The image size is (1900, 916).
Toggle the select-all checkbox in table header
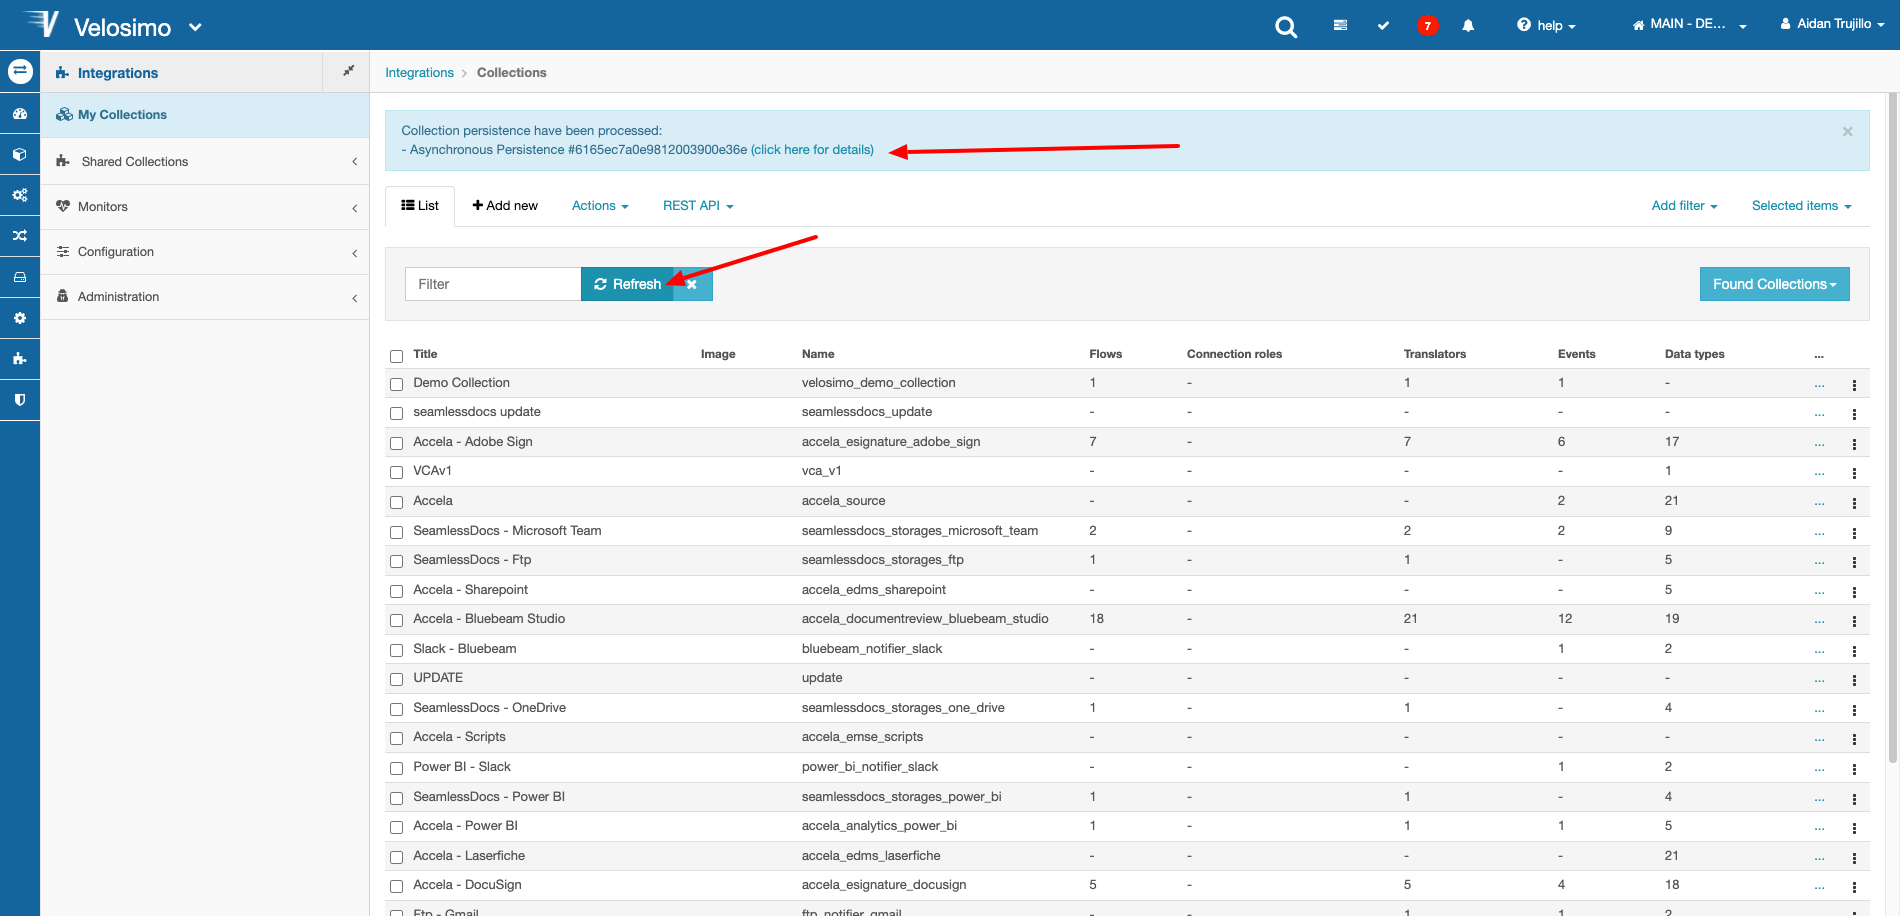point(397,356)
